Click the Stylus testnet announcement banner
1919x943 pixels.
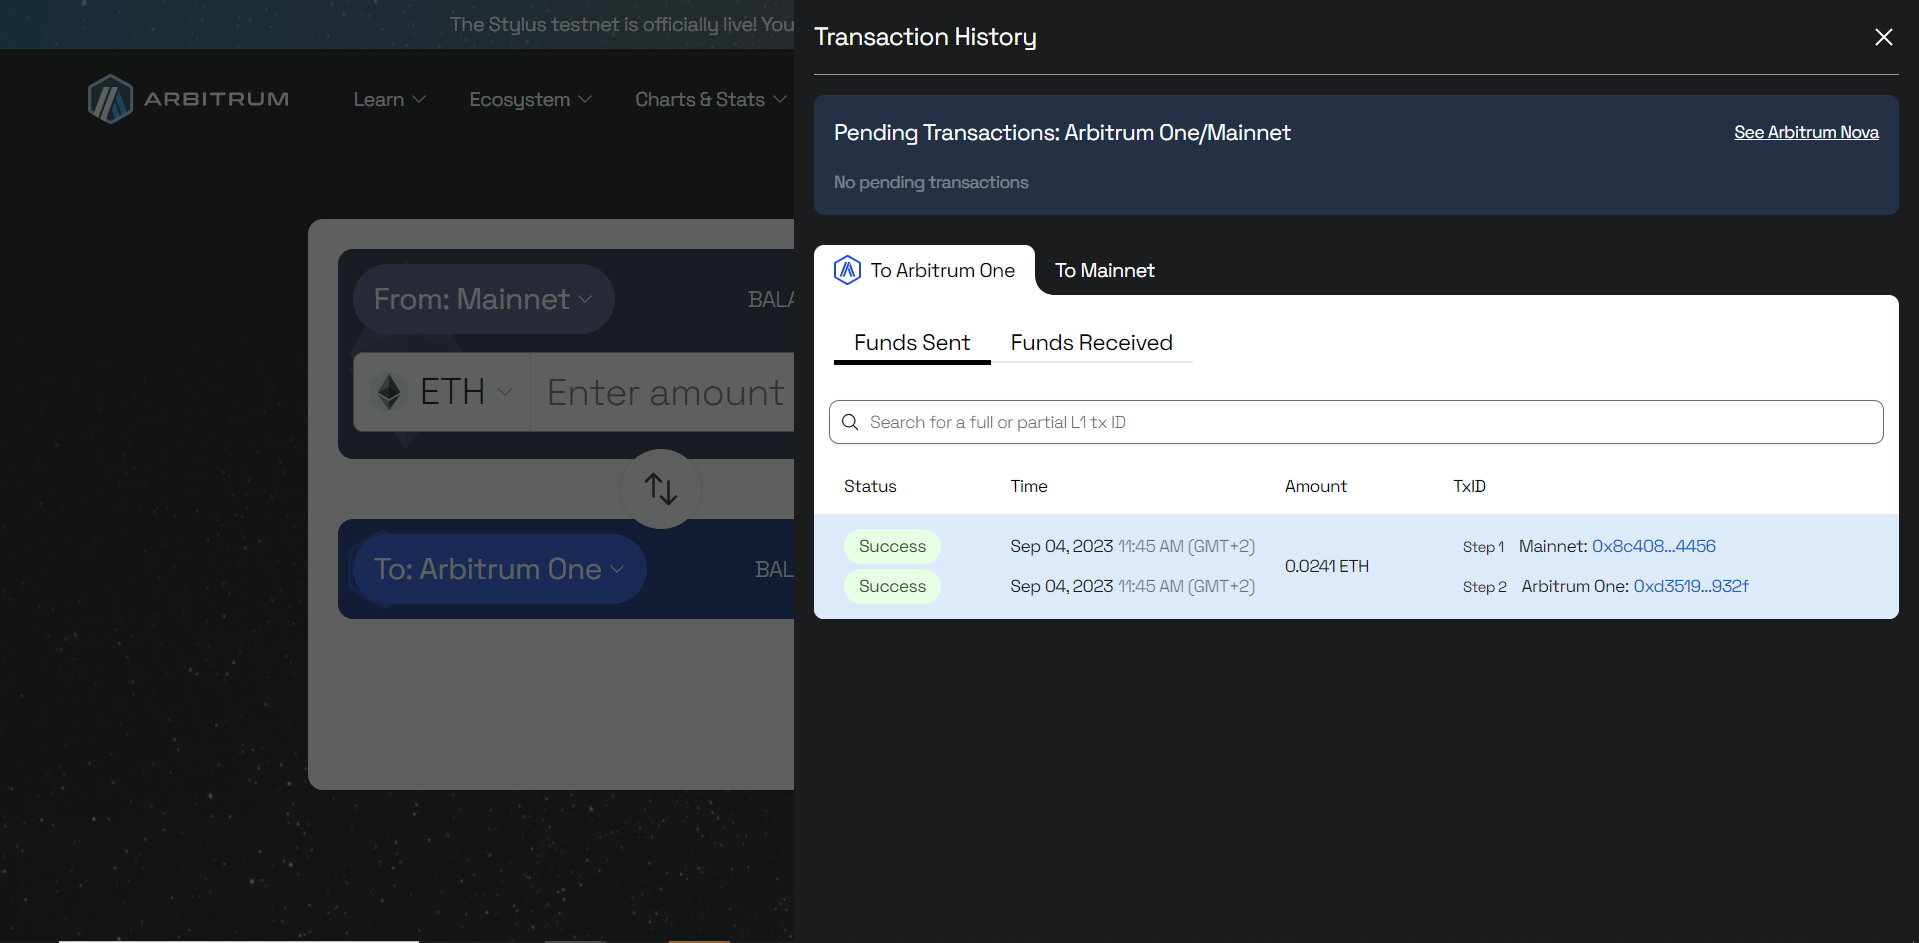coord(397,24)
